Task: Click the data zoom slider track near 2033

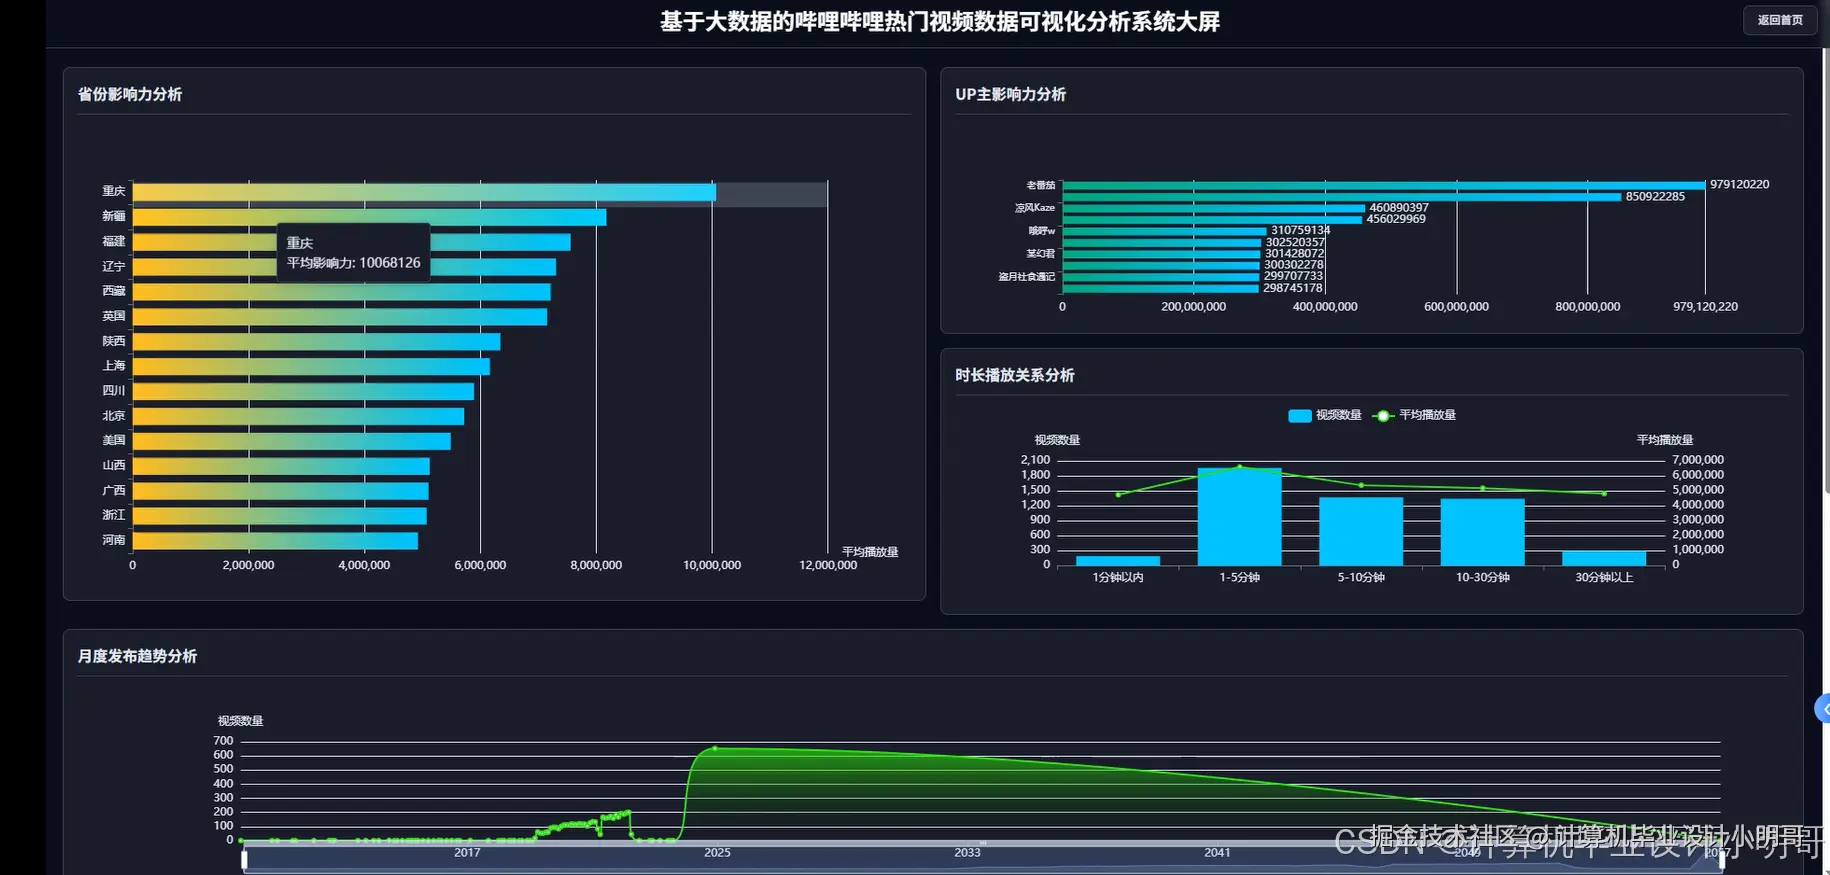Action: 967,858
